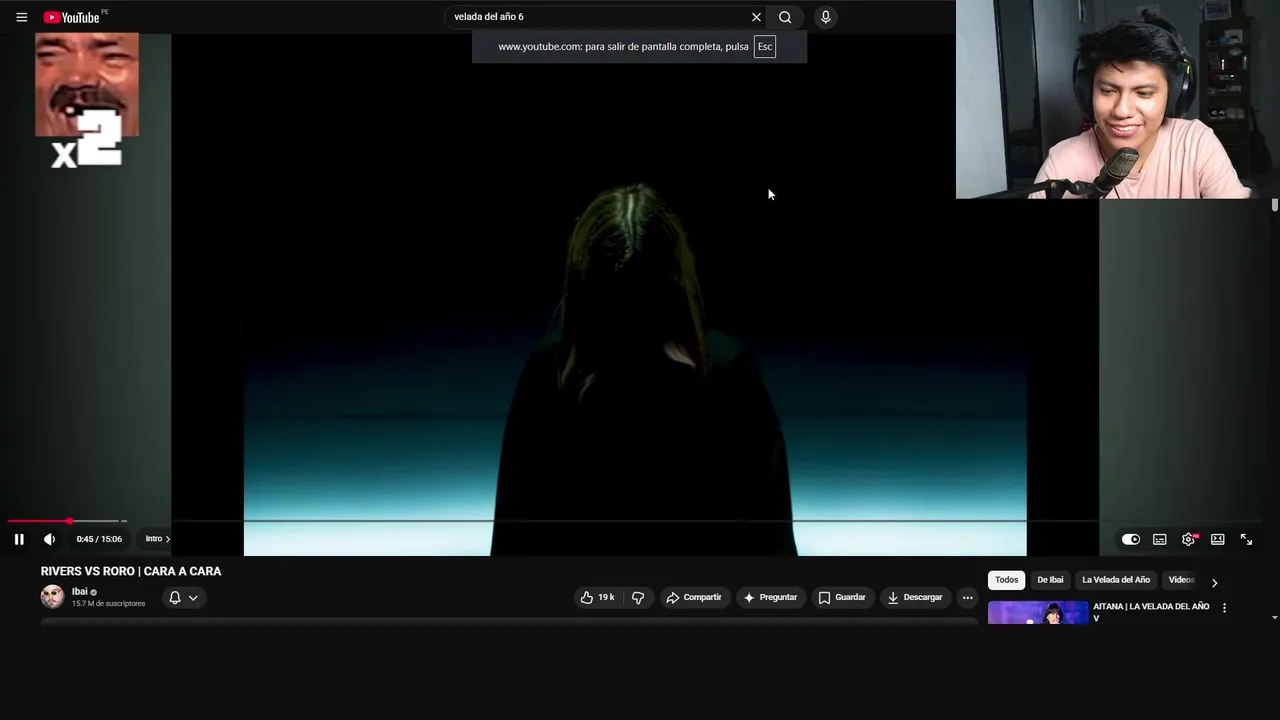Click the magnifier search button

point(785,17)
